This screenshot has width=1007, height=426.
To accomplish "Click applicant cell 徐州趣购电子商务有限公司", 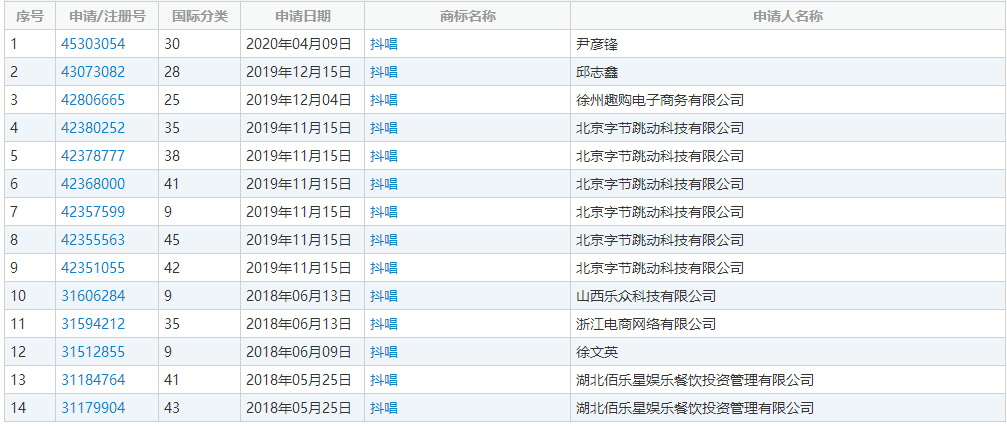I will coord(660,100).
